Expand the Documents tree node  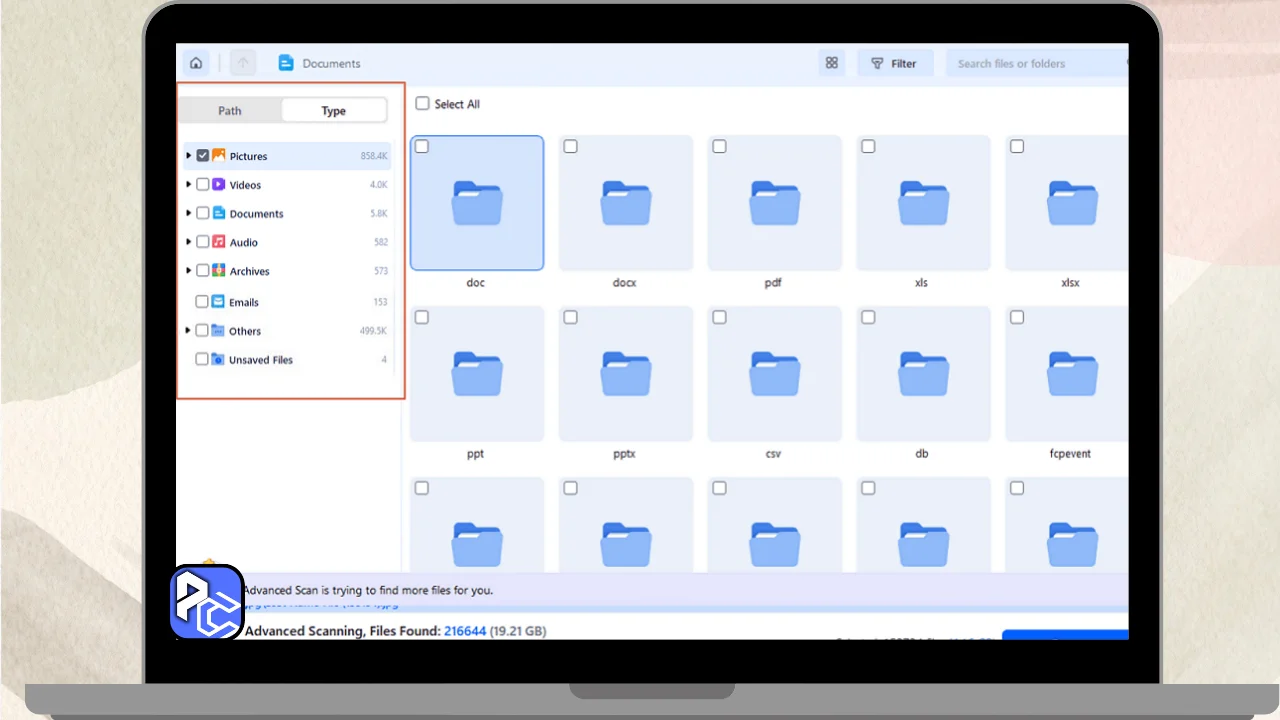point(188,213)
